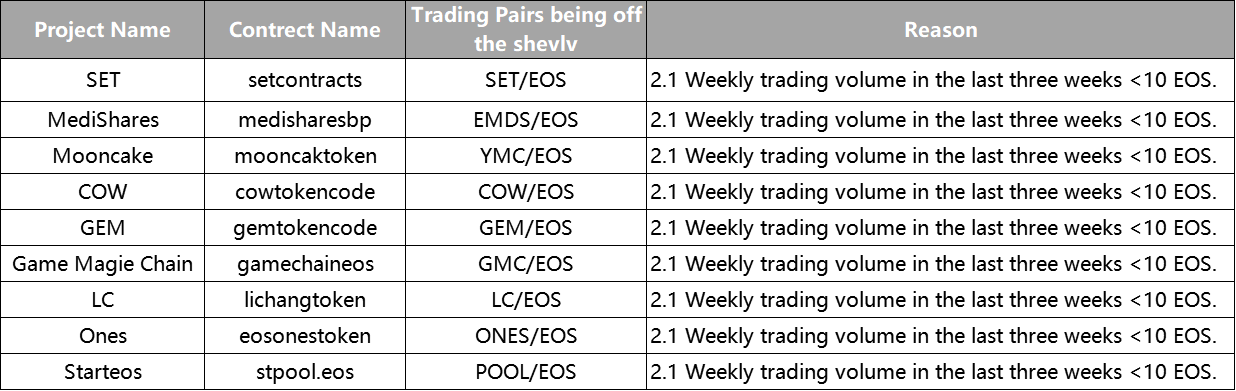Select the Ones project name cell

(x=102, y=335)
